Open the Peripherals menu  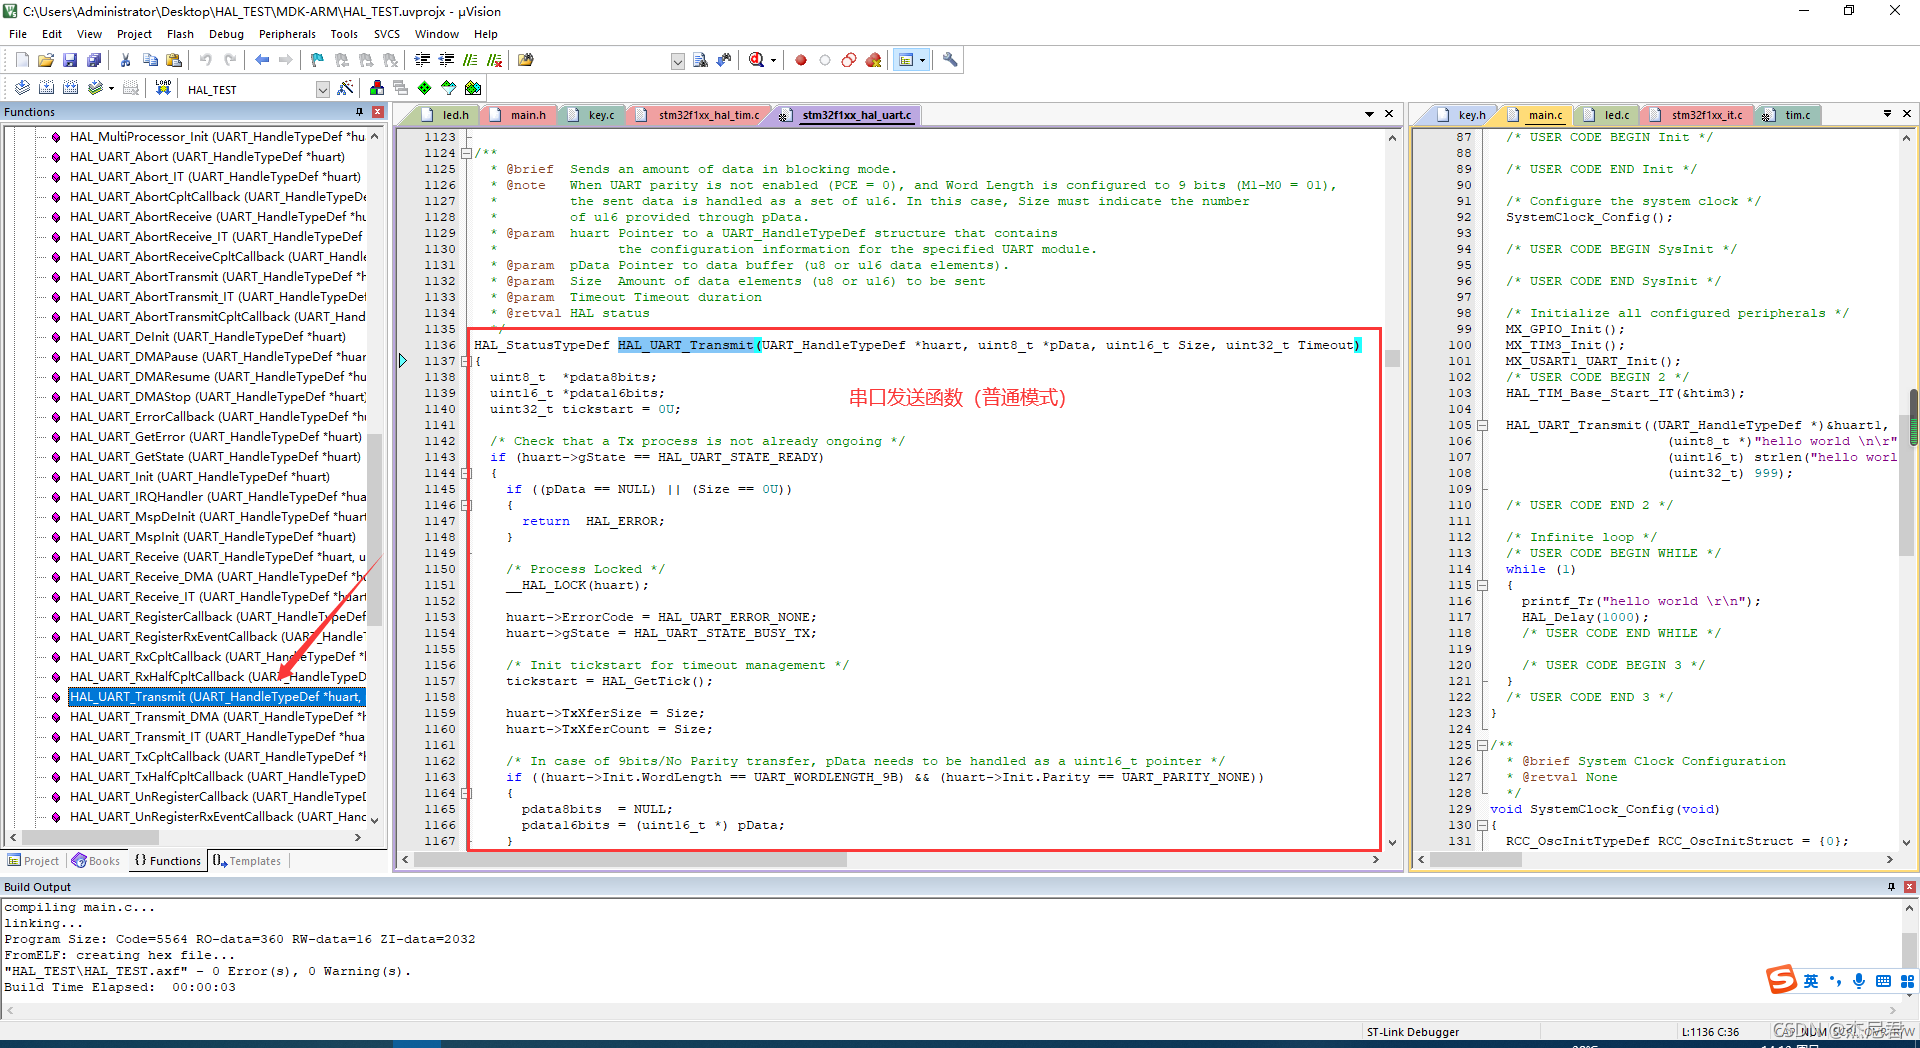pos(287,34)
